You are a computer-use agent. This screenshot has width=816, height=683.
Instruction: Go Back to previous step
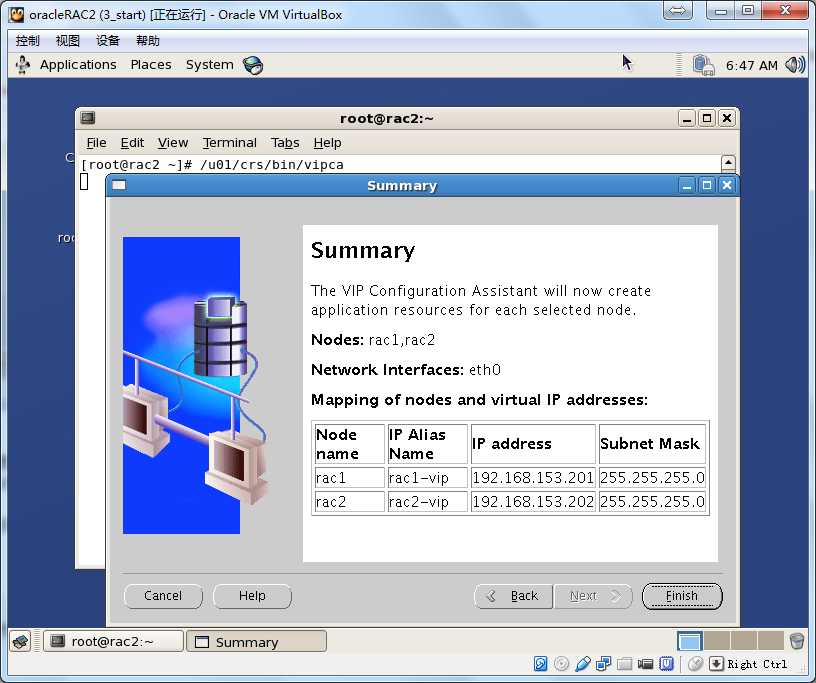513,596
